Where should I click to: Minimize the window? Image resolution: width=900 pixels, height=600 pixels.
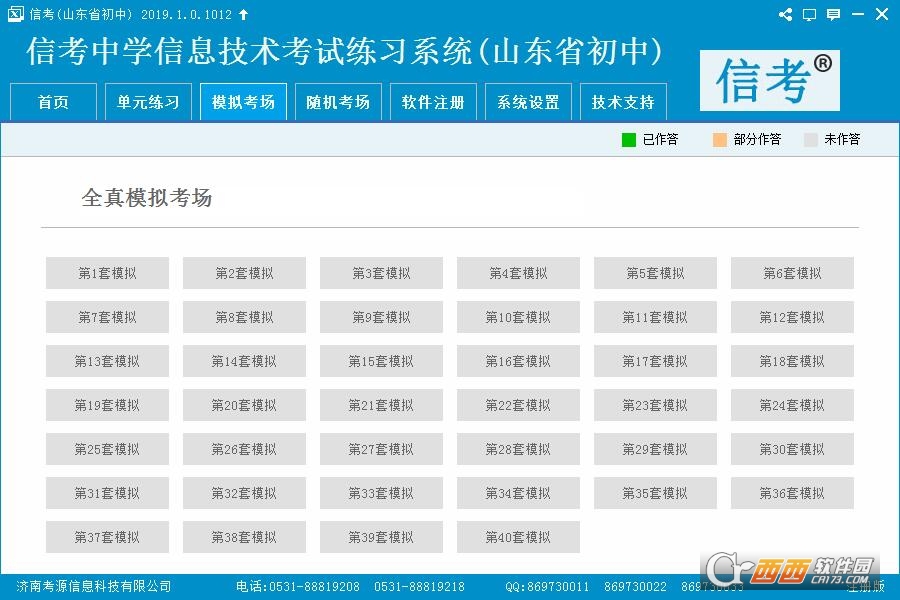pos(858,14)
